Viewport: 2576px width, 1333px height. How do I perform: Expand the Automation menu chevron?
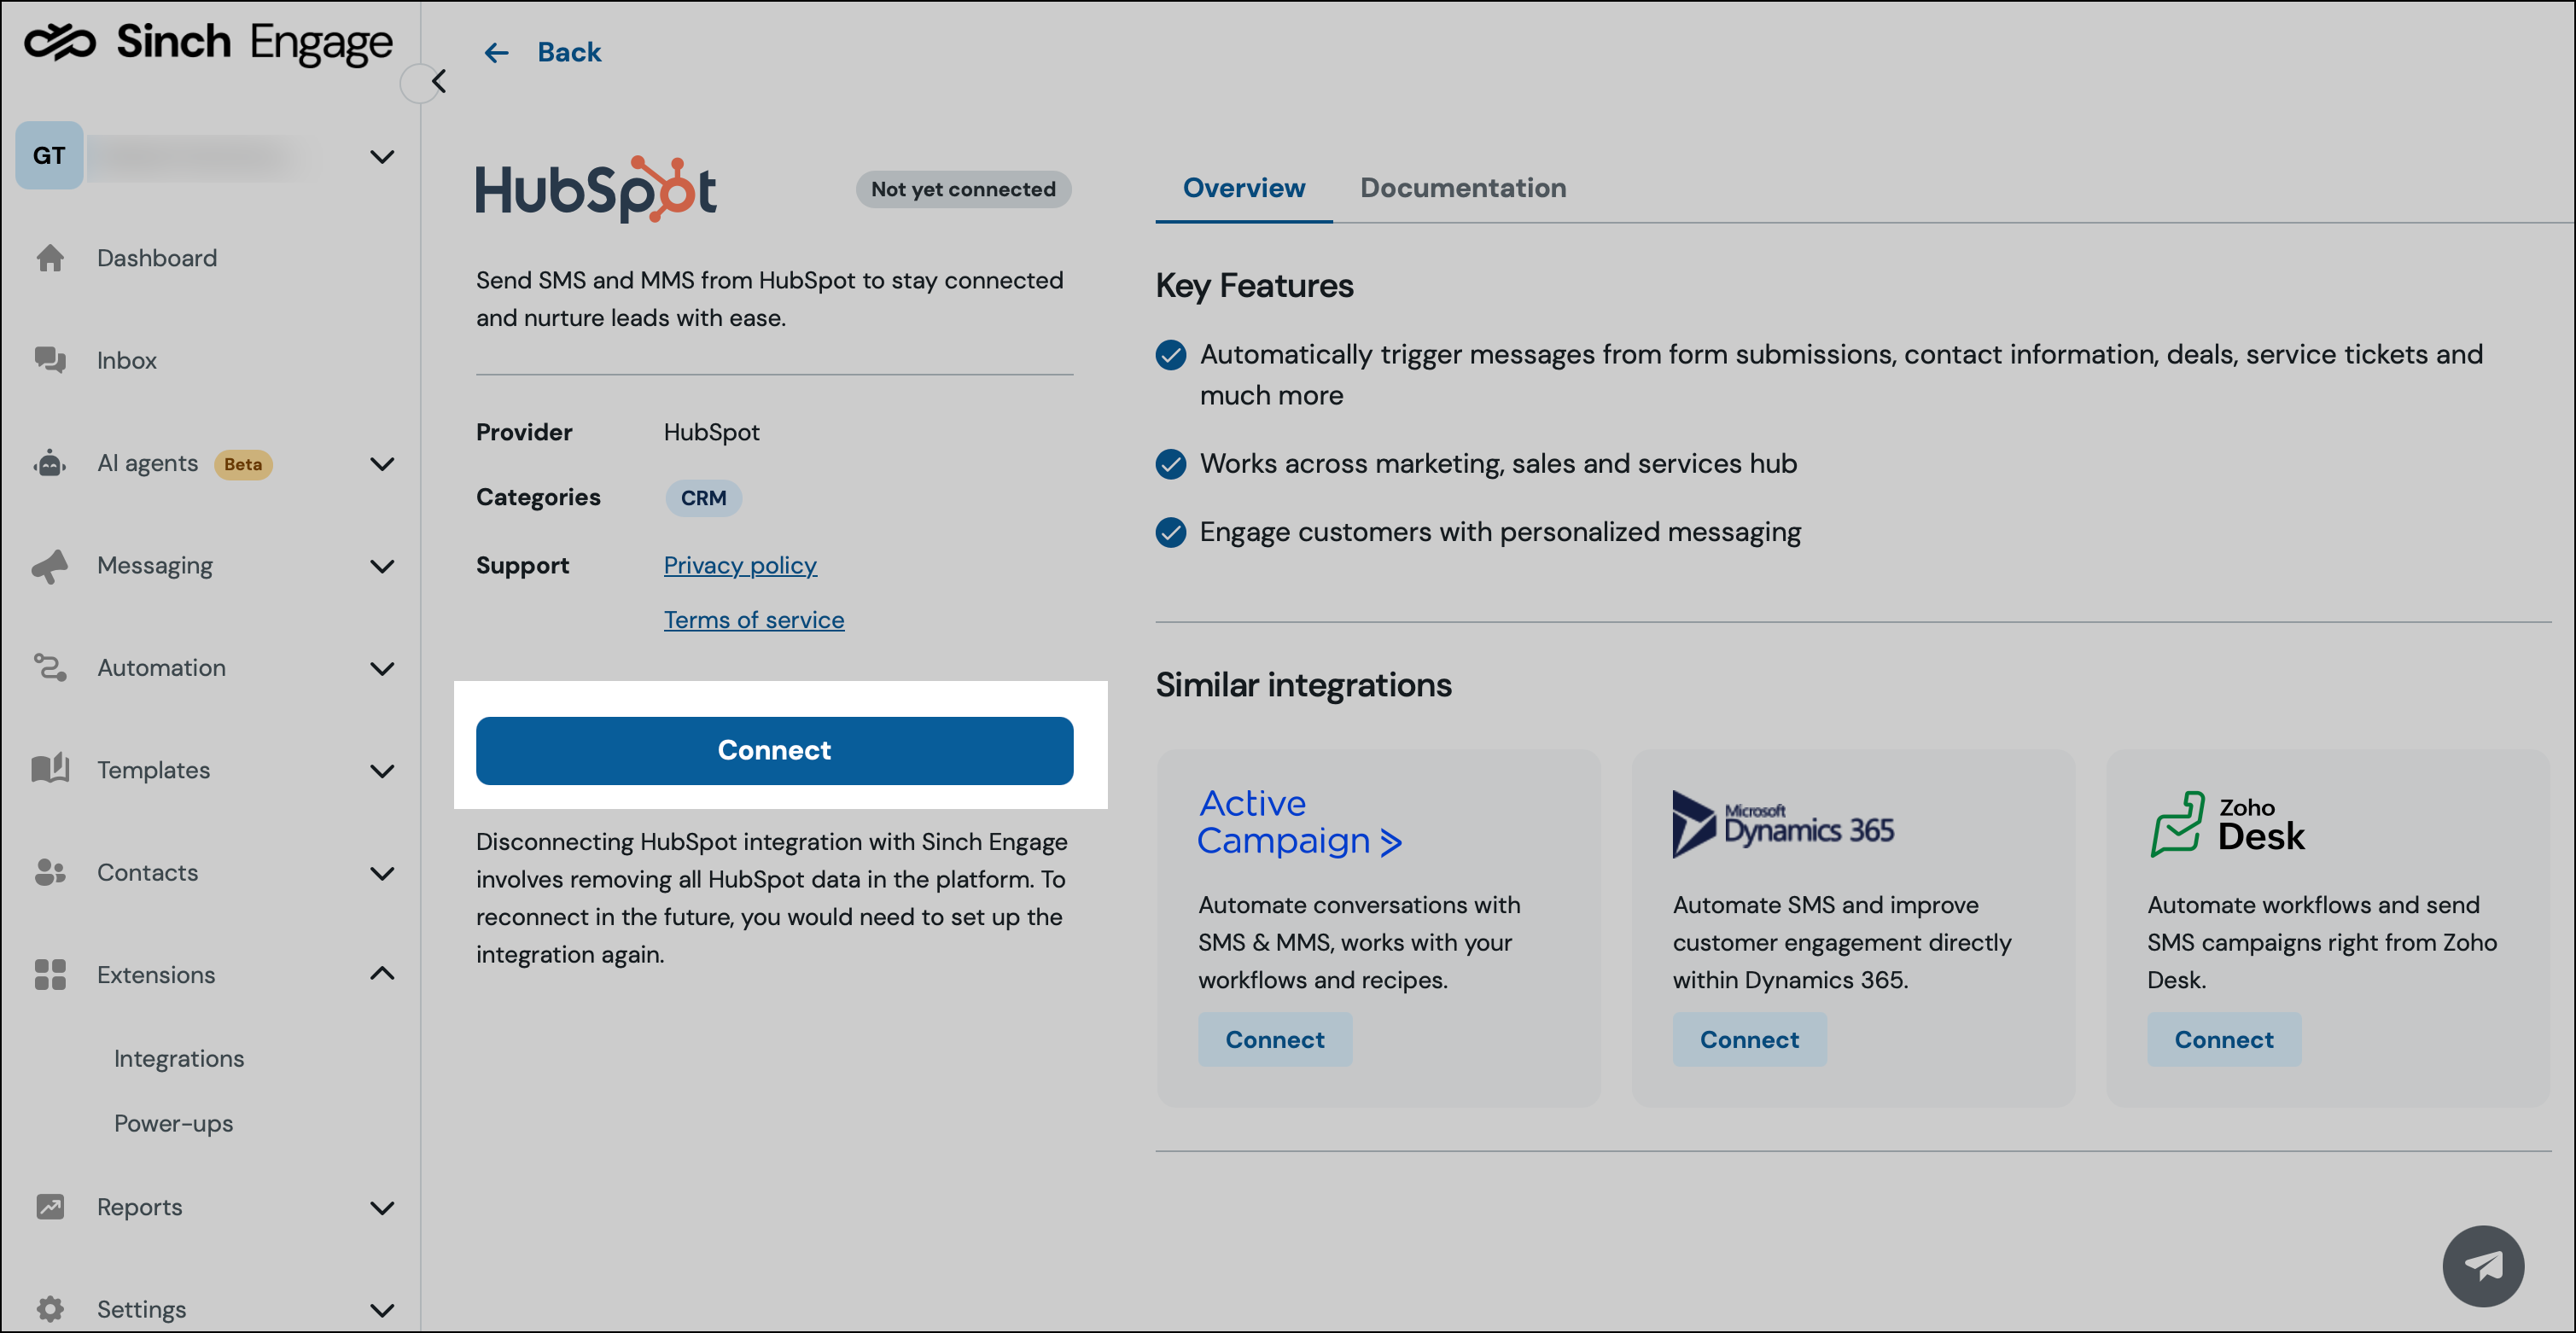point(382,668)
